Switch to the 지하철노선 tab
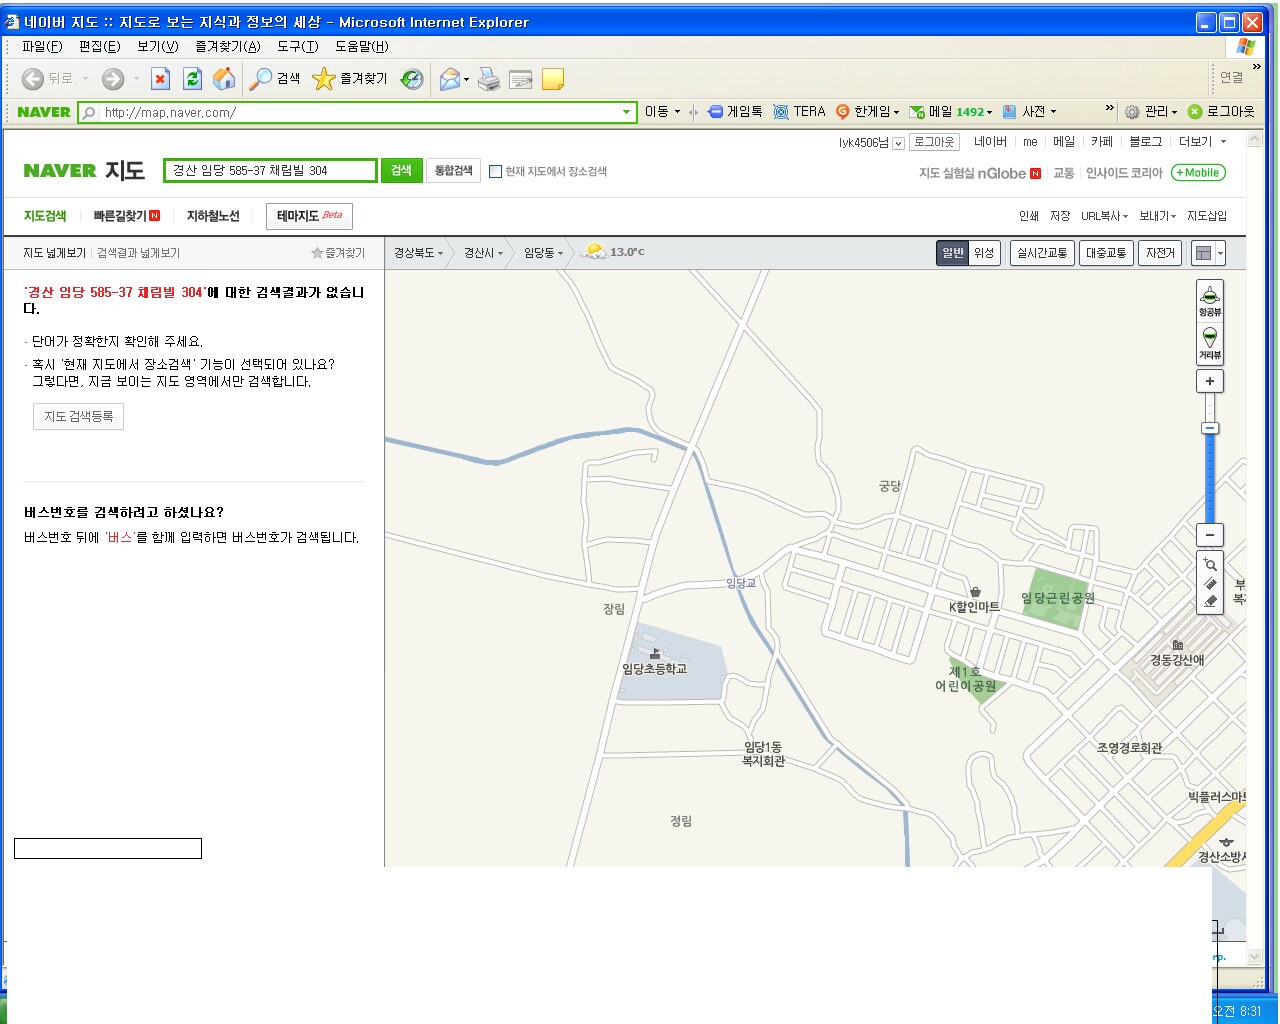 [213, 216]
